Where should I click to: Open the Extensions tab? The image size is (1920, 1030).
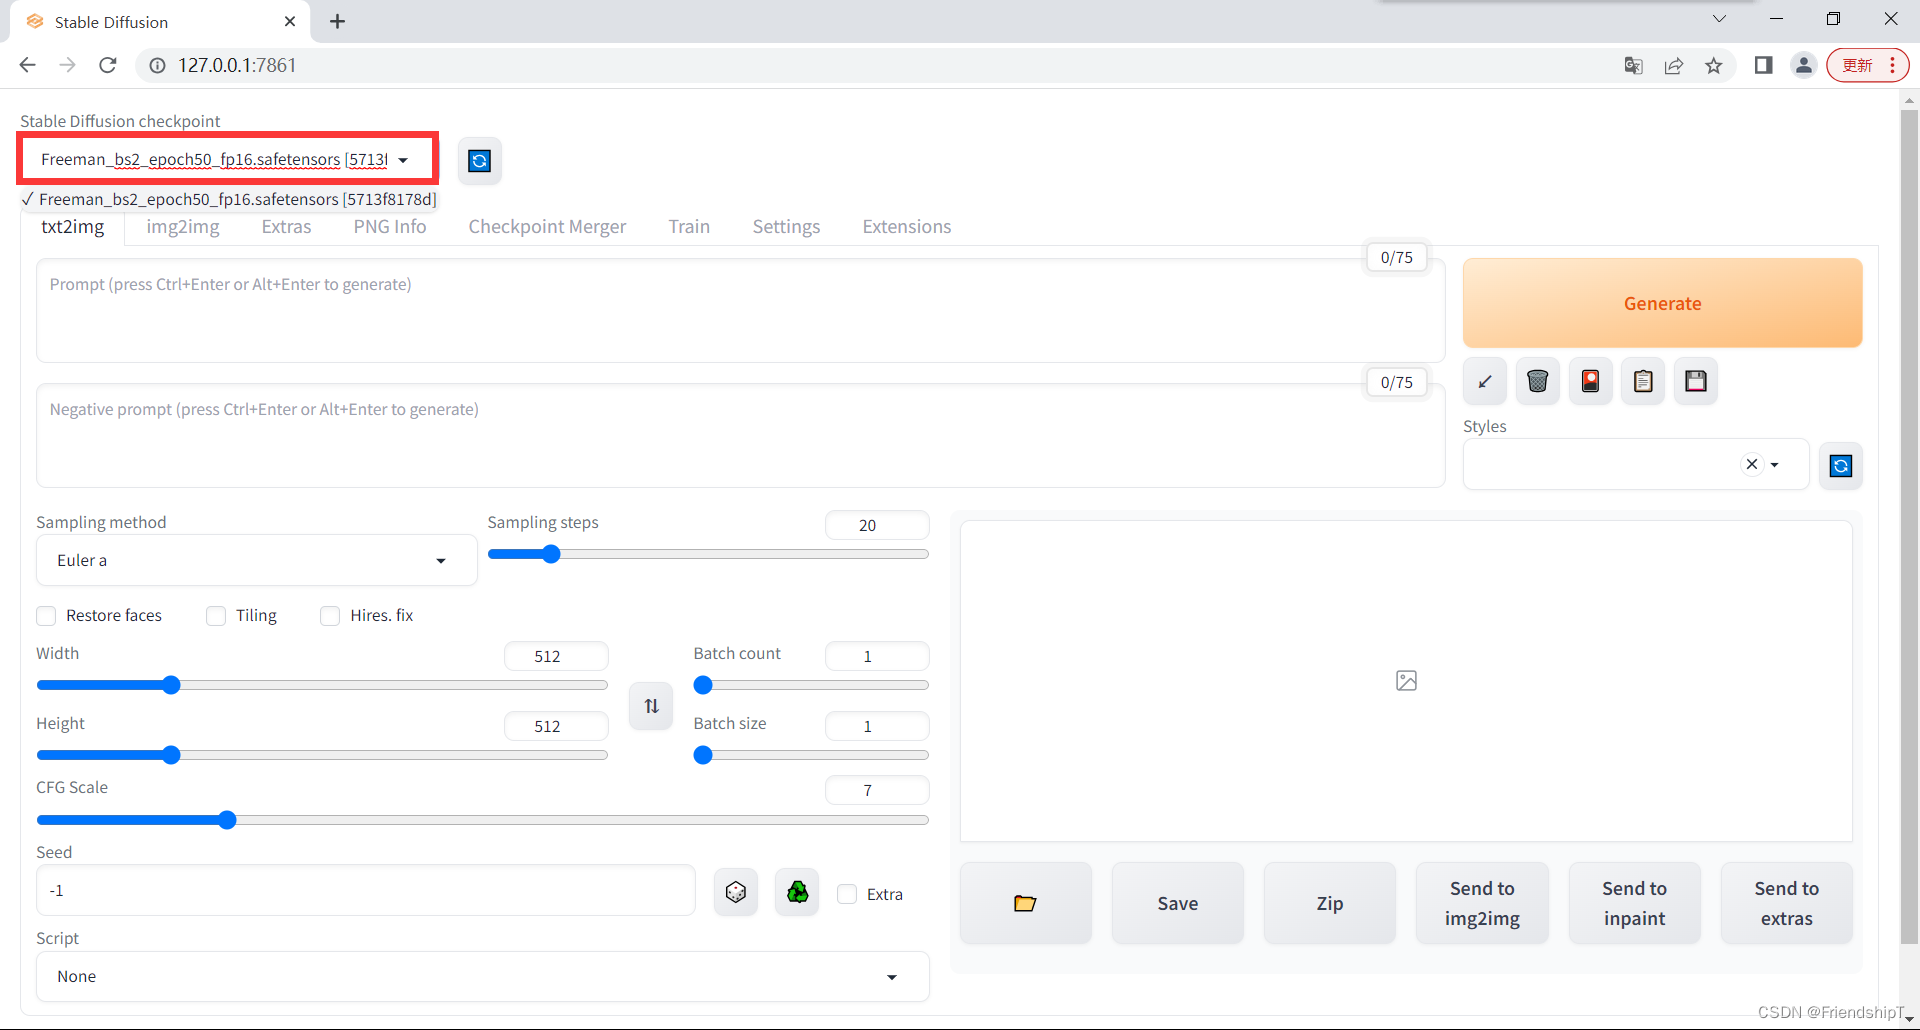click(907, 226)
